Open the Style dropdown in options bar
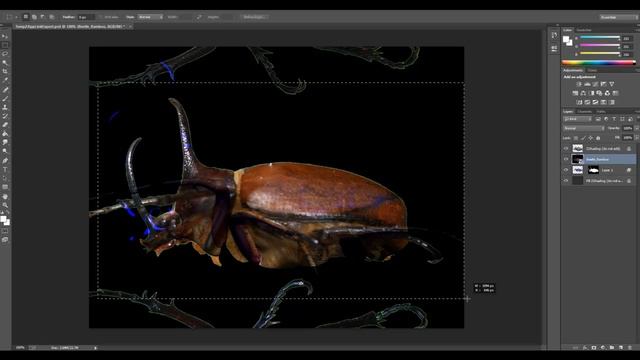 [150, 17]
